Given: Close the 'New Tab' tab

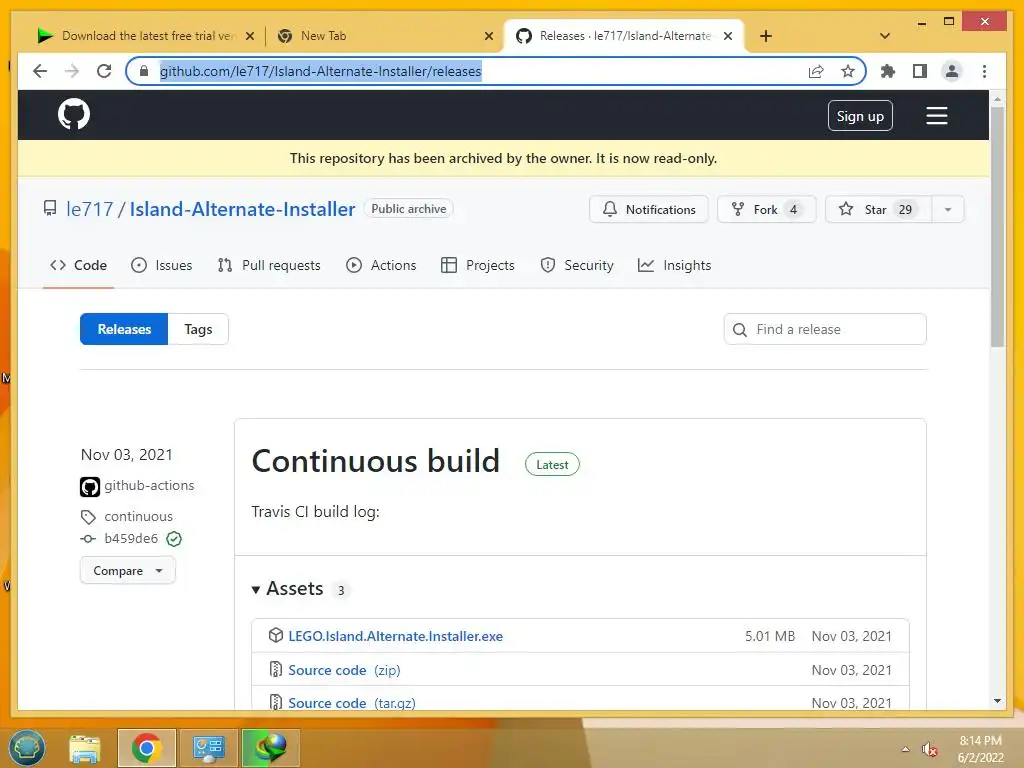Looking at the screenshot, I should tap(488, 36).
